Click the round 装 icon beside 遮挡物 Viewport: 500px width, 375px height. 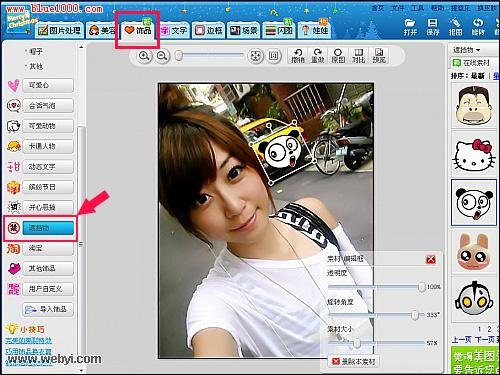pyautogui.click(x=14, y=228)
